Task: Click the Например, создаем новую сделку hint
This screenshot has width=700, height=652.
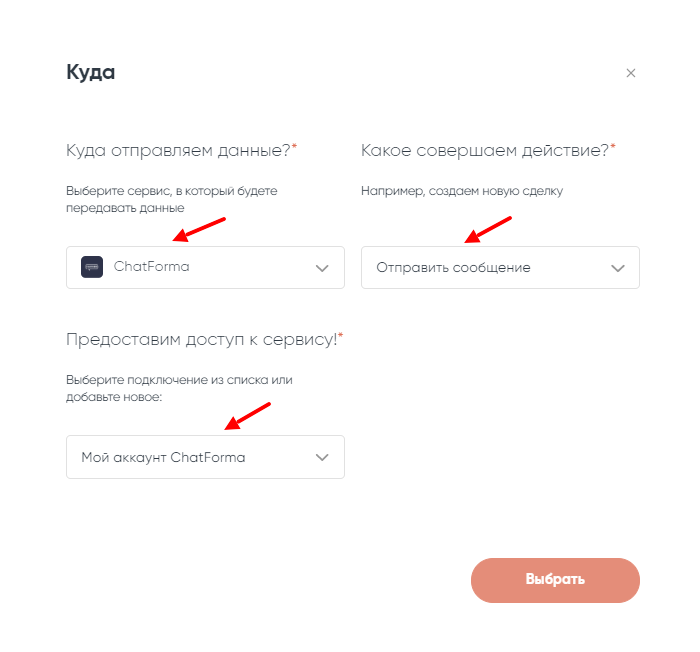Action: [x=461, y=191]
